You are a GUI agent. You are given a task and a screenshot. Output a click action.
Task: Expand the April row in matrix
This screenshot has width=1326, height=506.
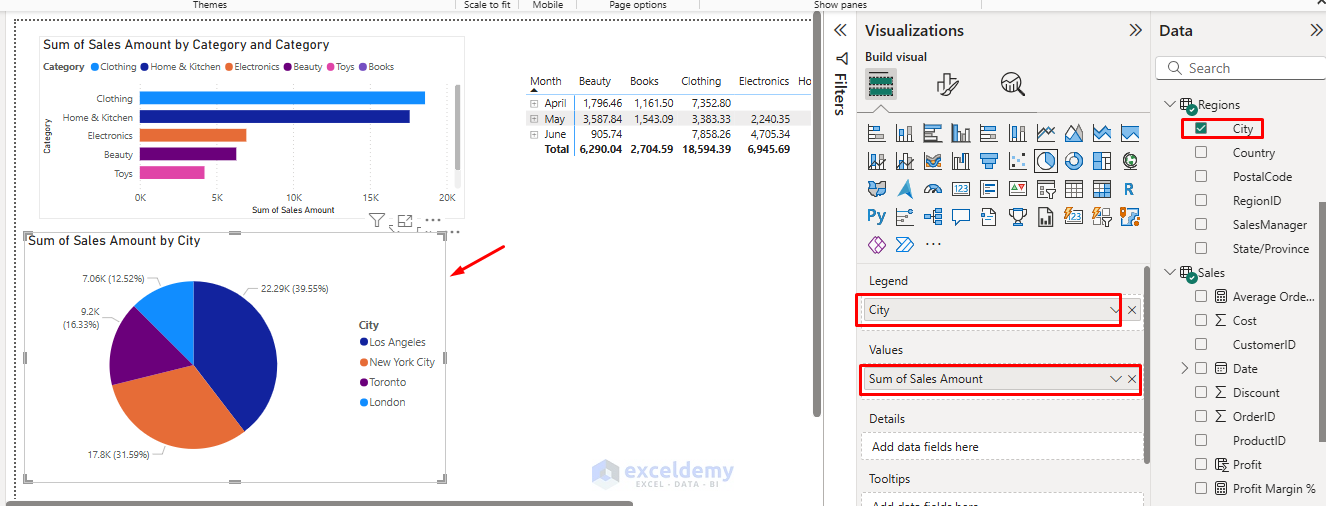(534, 103)
